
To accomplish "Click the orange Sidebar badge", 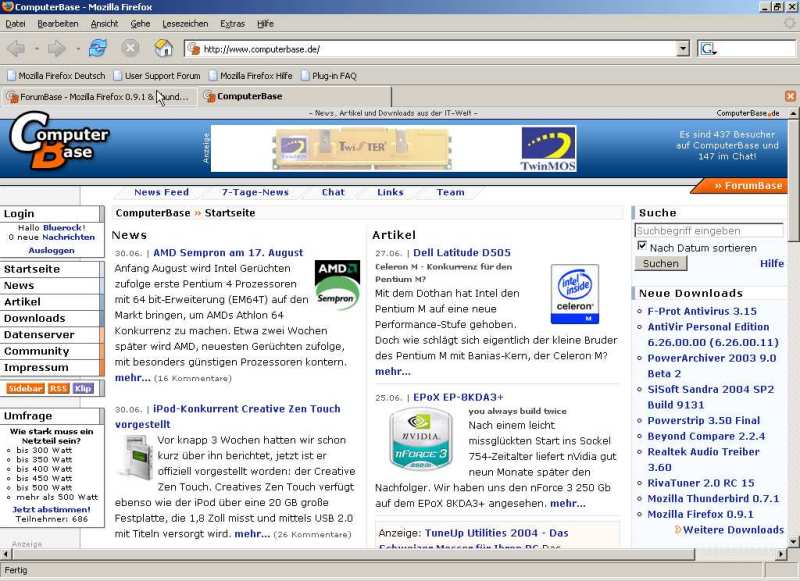I will (25, 388).
